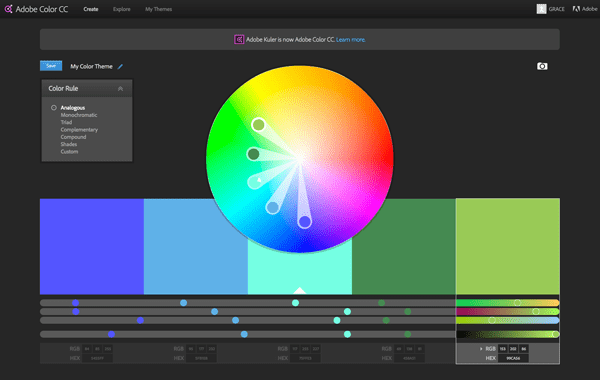This screenshot has height=380, width=600.
Task: Click the white base-color triangle marker
Action: click(300, 291)
